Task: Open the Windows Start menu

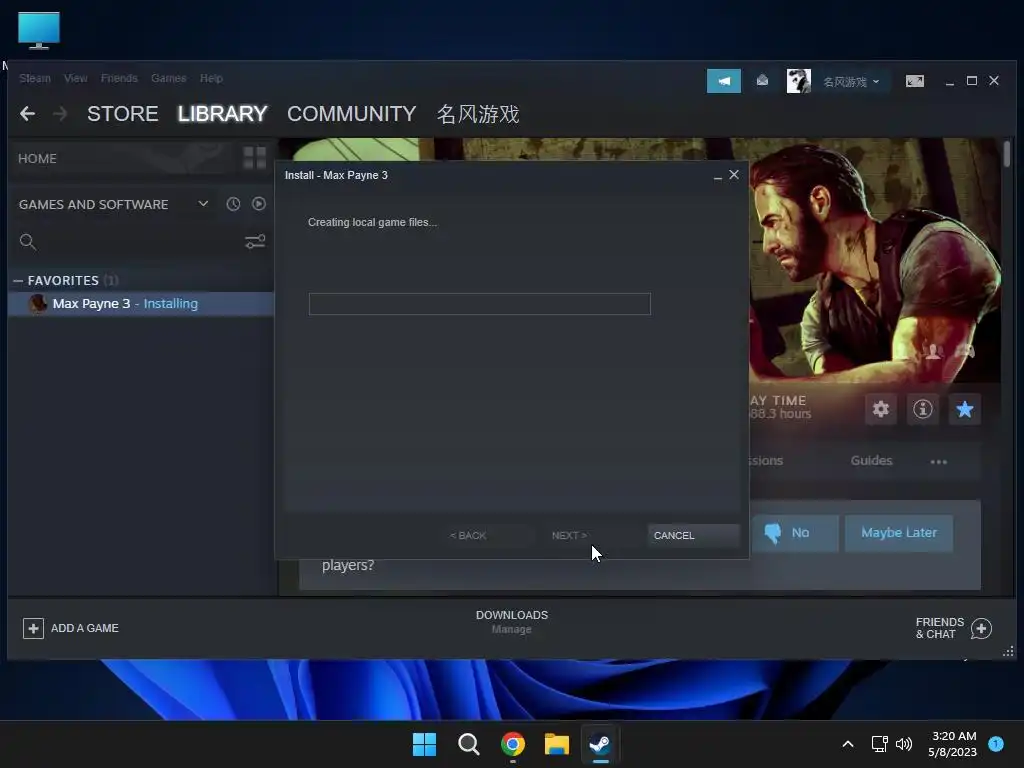Action: (424, 744)
